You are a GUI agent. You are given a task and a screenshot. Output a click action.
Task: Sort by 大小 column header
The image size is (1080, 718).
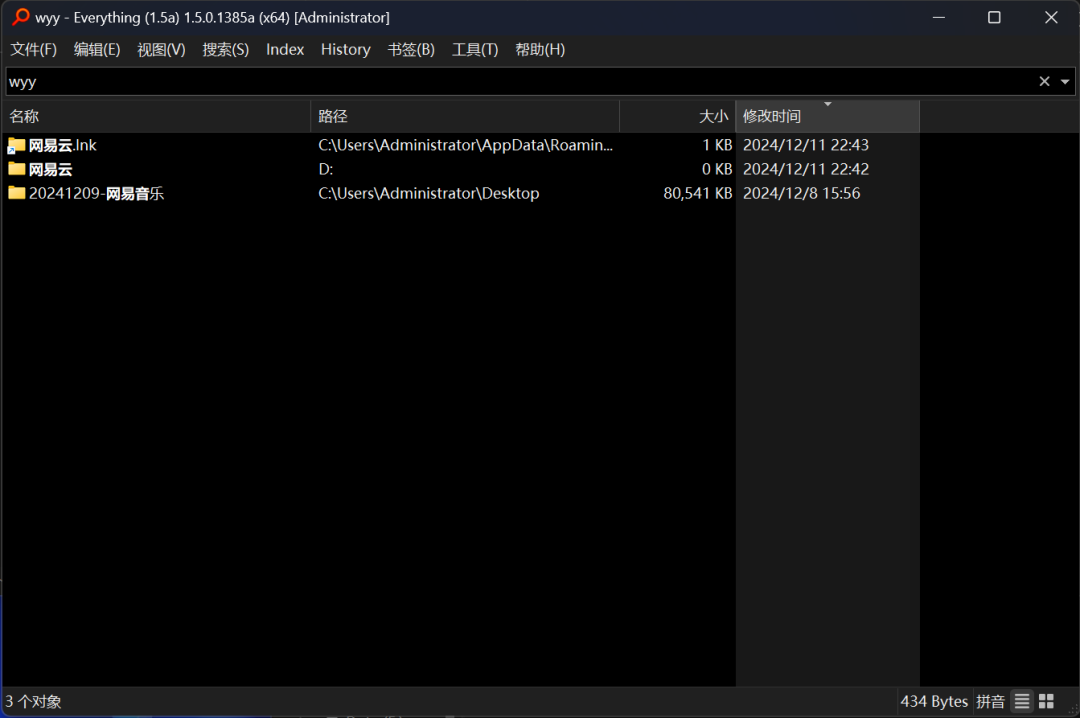678,116
